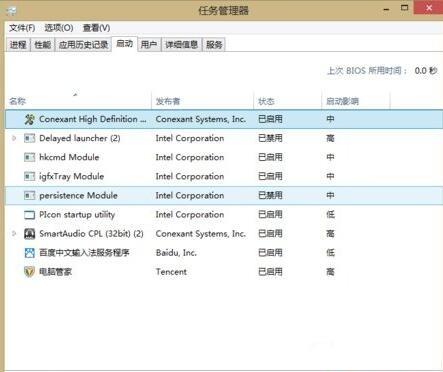Screen dimensions: 443x372
Task: Select the Delayed launcher (2) entry
Action: pyautogui.click(x=80, y=138)
